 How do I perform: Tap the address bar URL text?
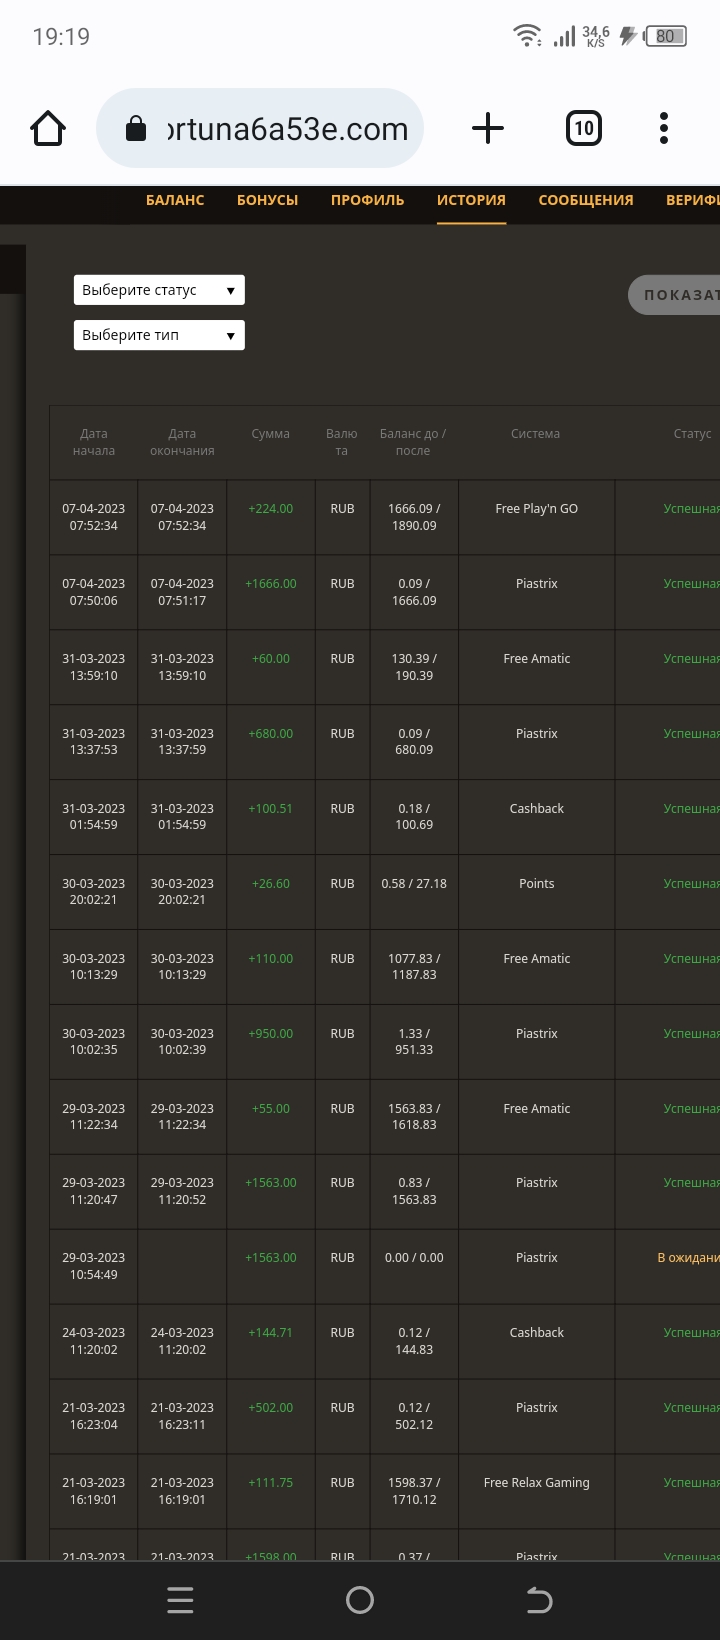tap(288, 129)
